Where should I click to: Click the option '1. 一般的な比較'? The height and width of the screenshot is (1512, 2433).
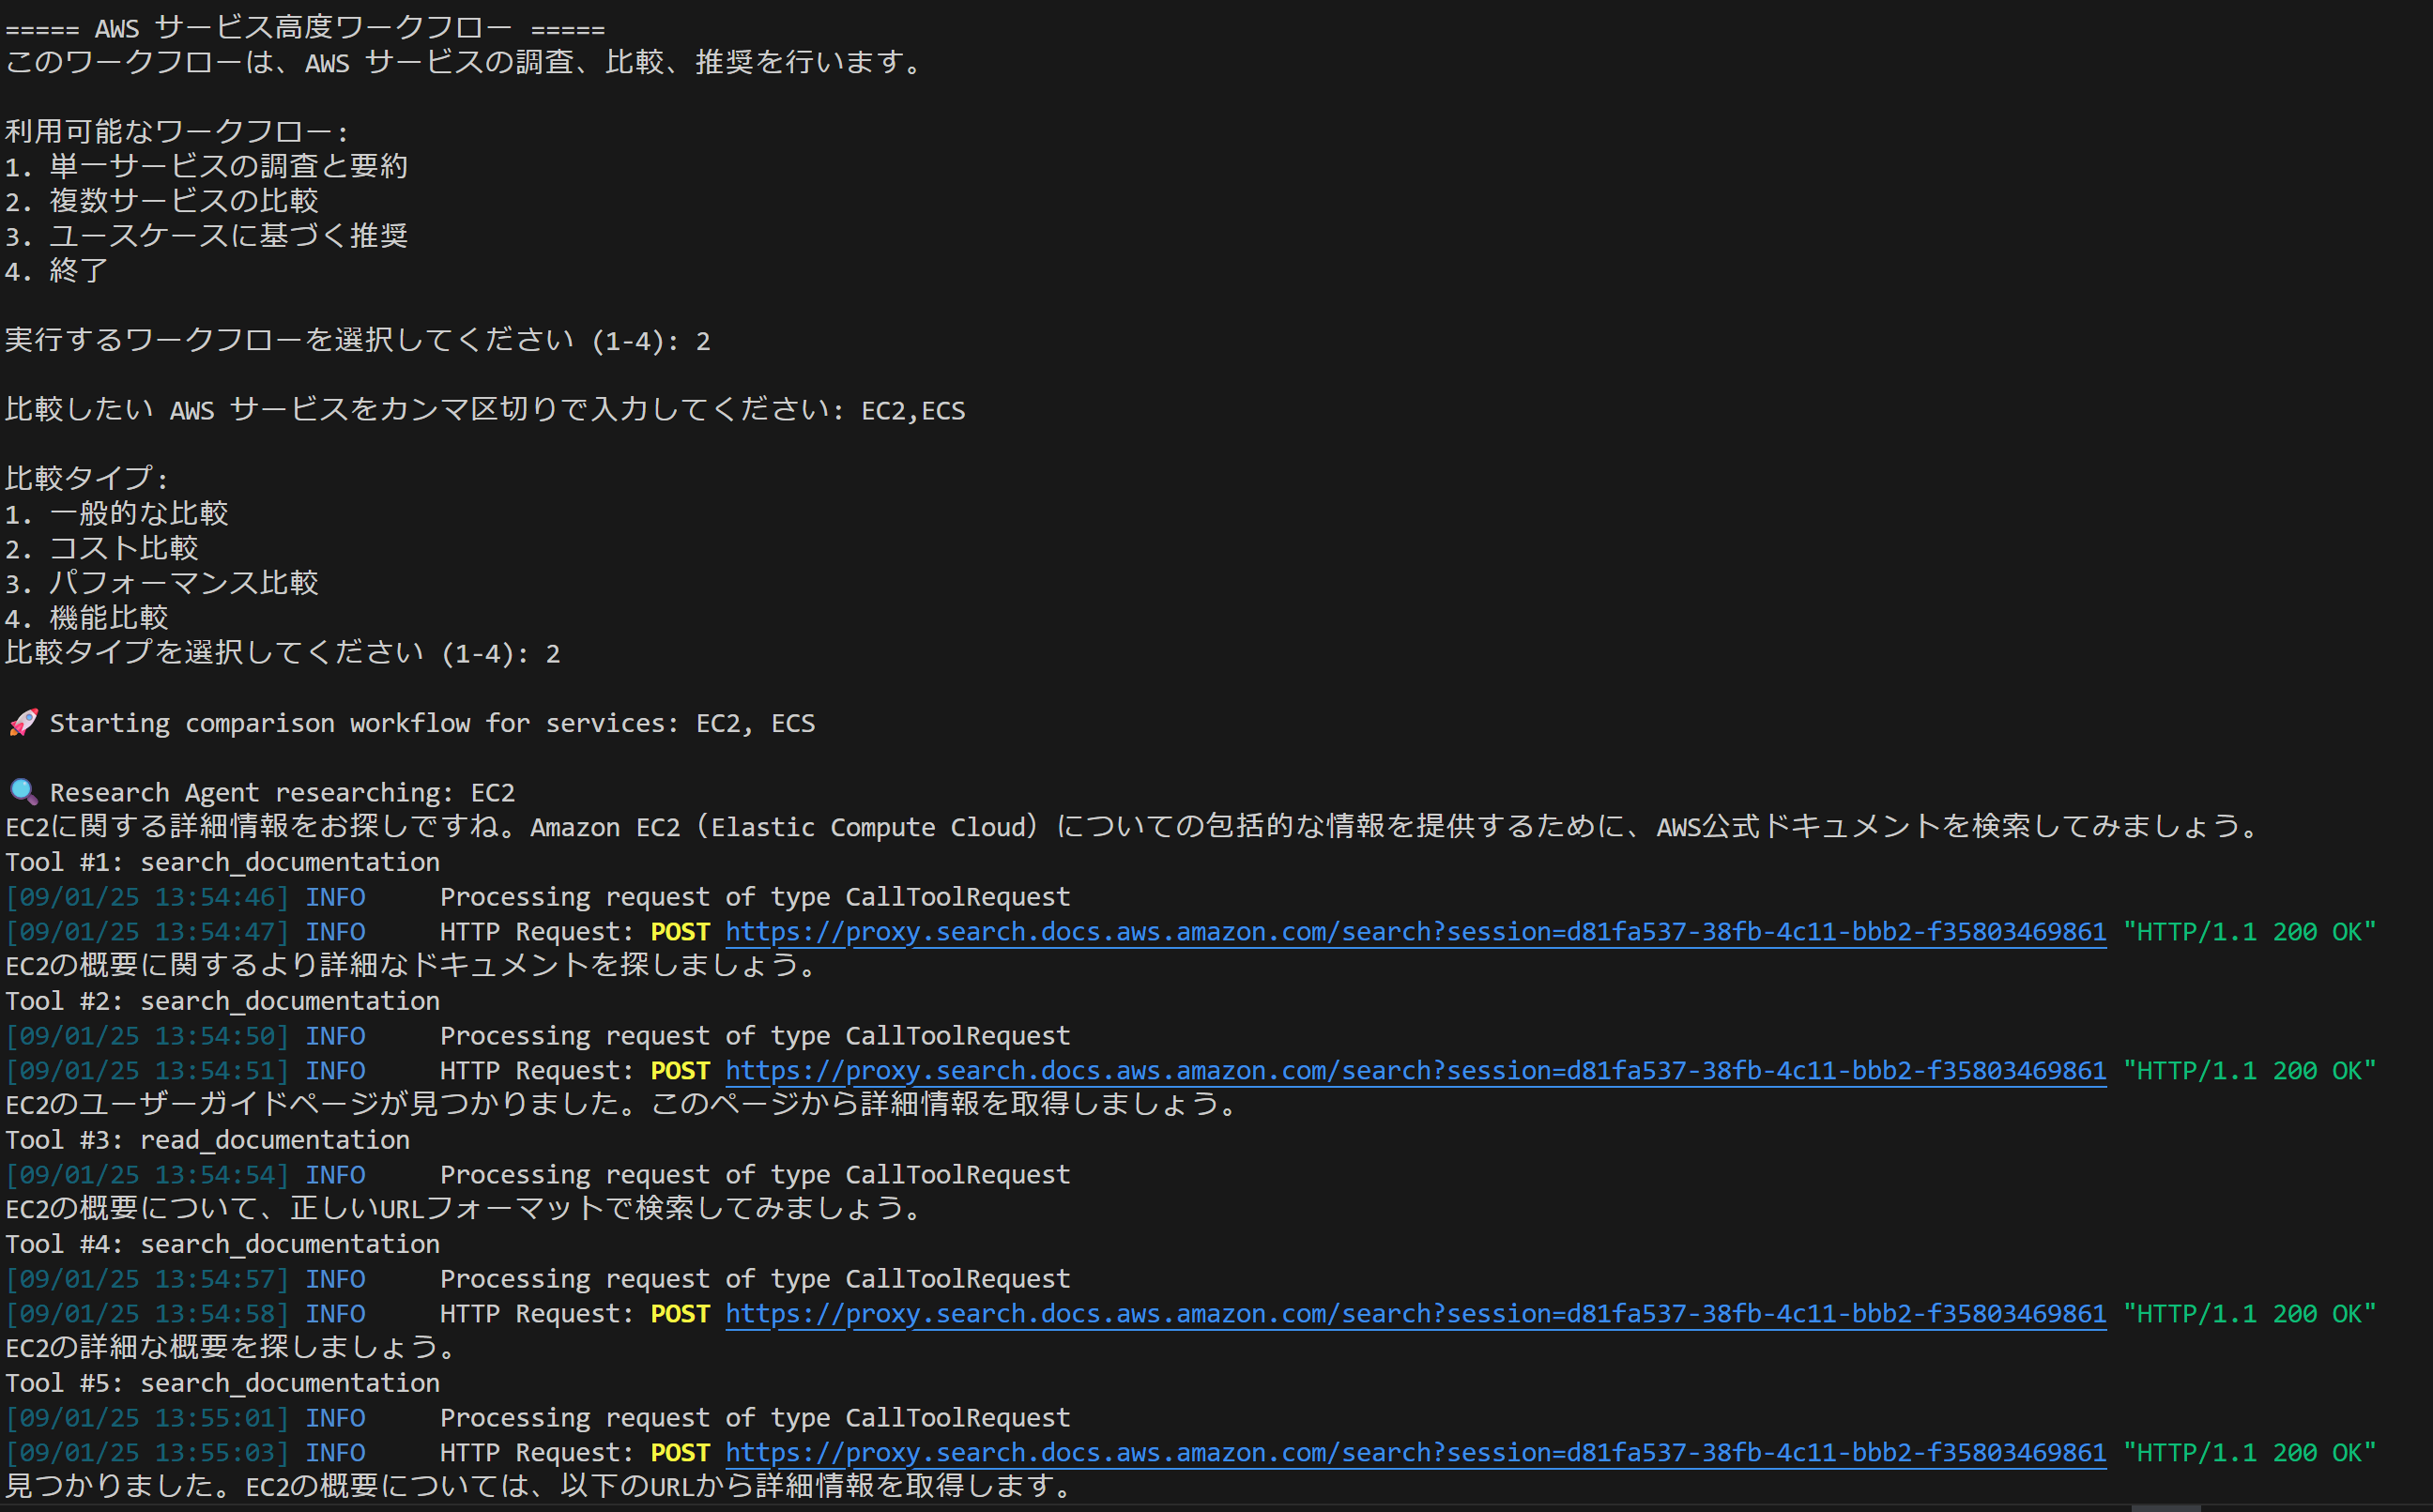point(117,514)
